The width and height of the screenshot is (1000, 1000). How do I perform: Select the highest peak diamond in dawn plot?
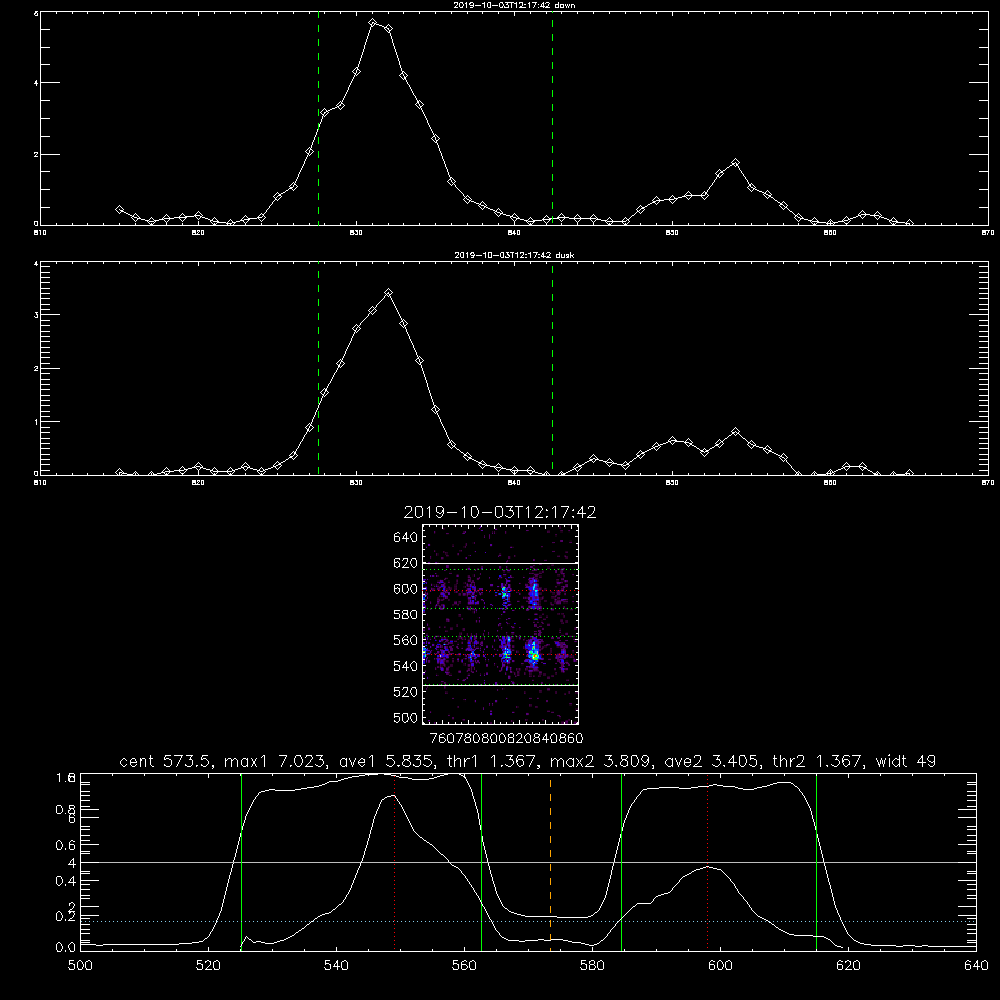373,23
